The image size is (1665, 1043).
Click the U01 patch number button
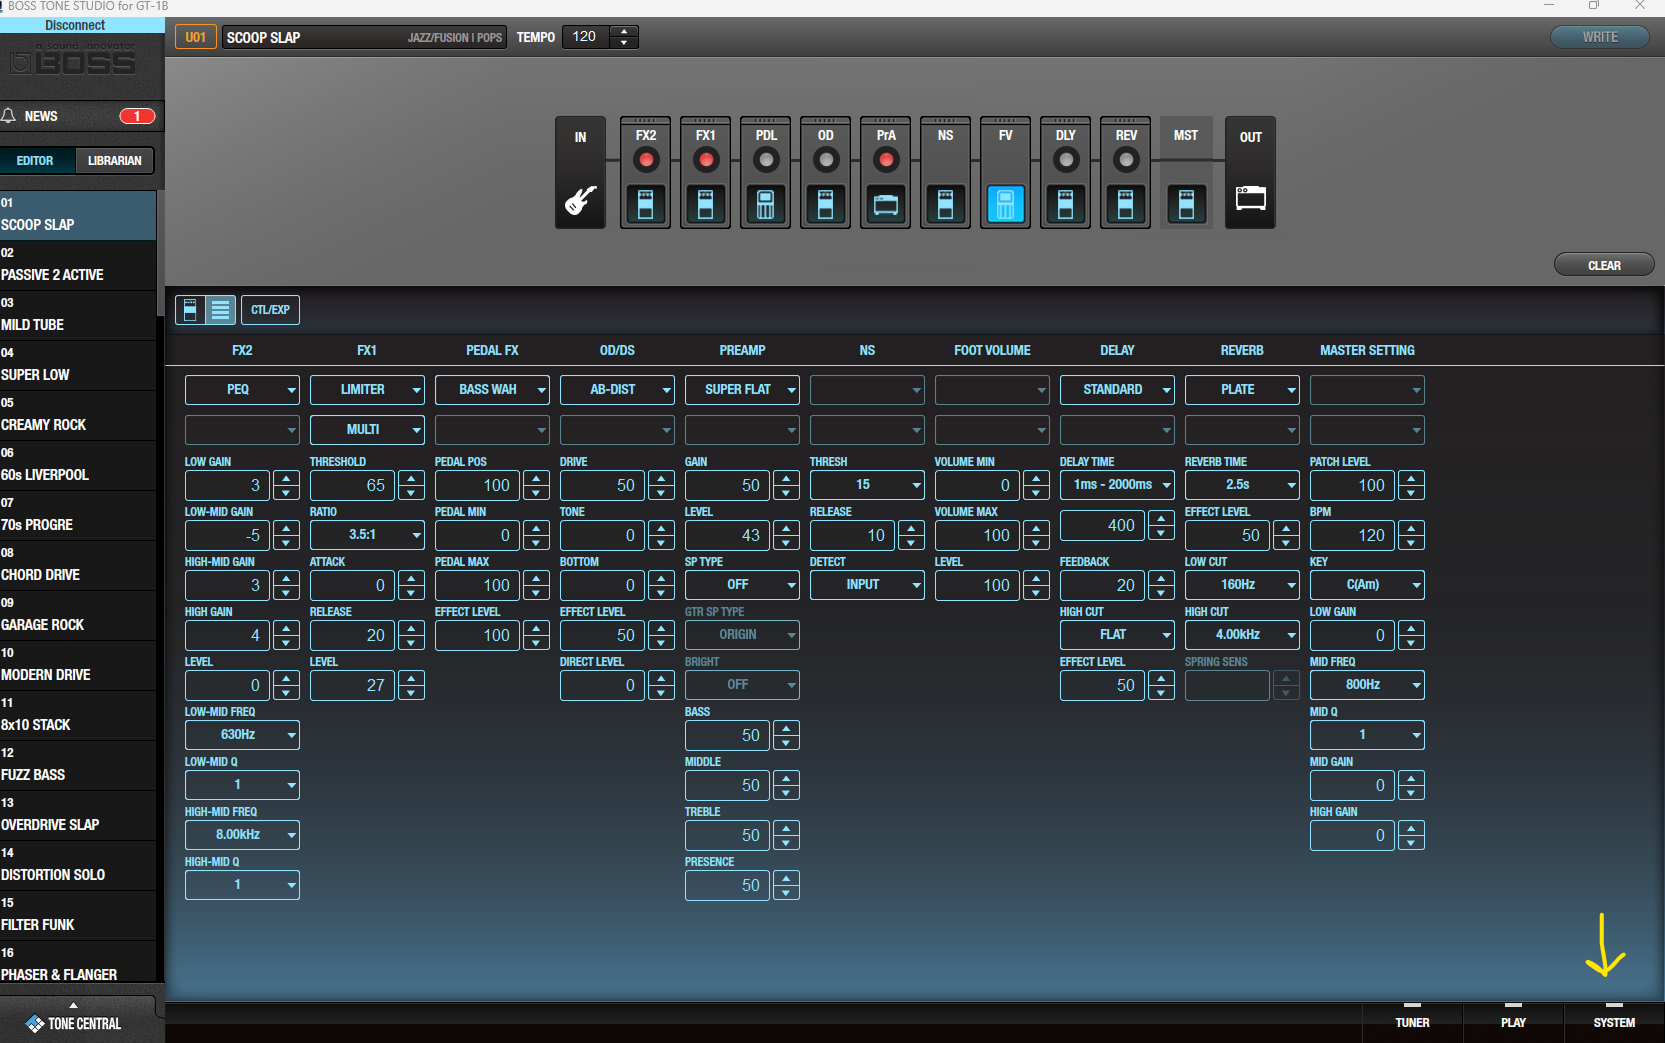click(x=196, y=37)
